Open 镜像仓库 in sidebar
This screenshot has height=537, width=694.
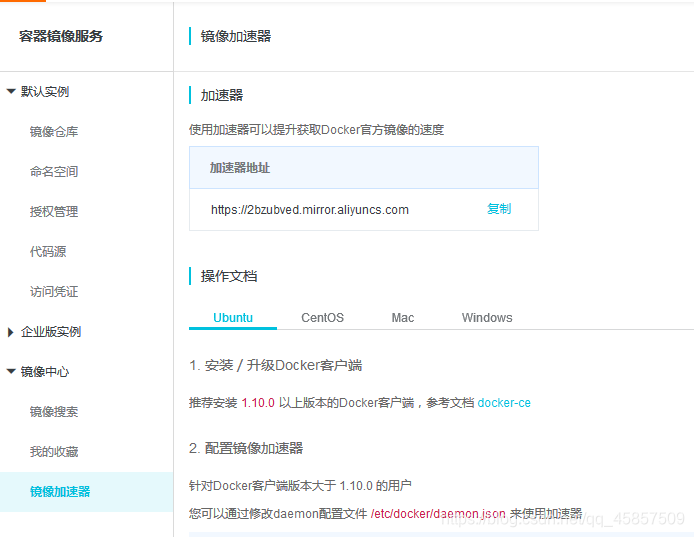54,131
